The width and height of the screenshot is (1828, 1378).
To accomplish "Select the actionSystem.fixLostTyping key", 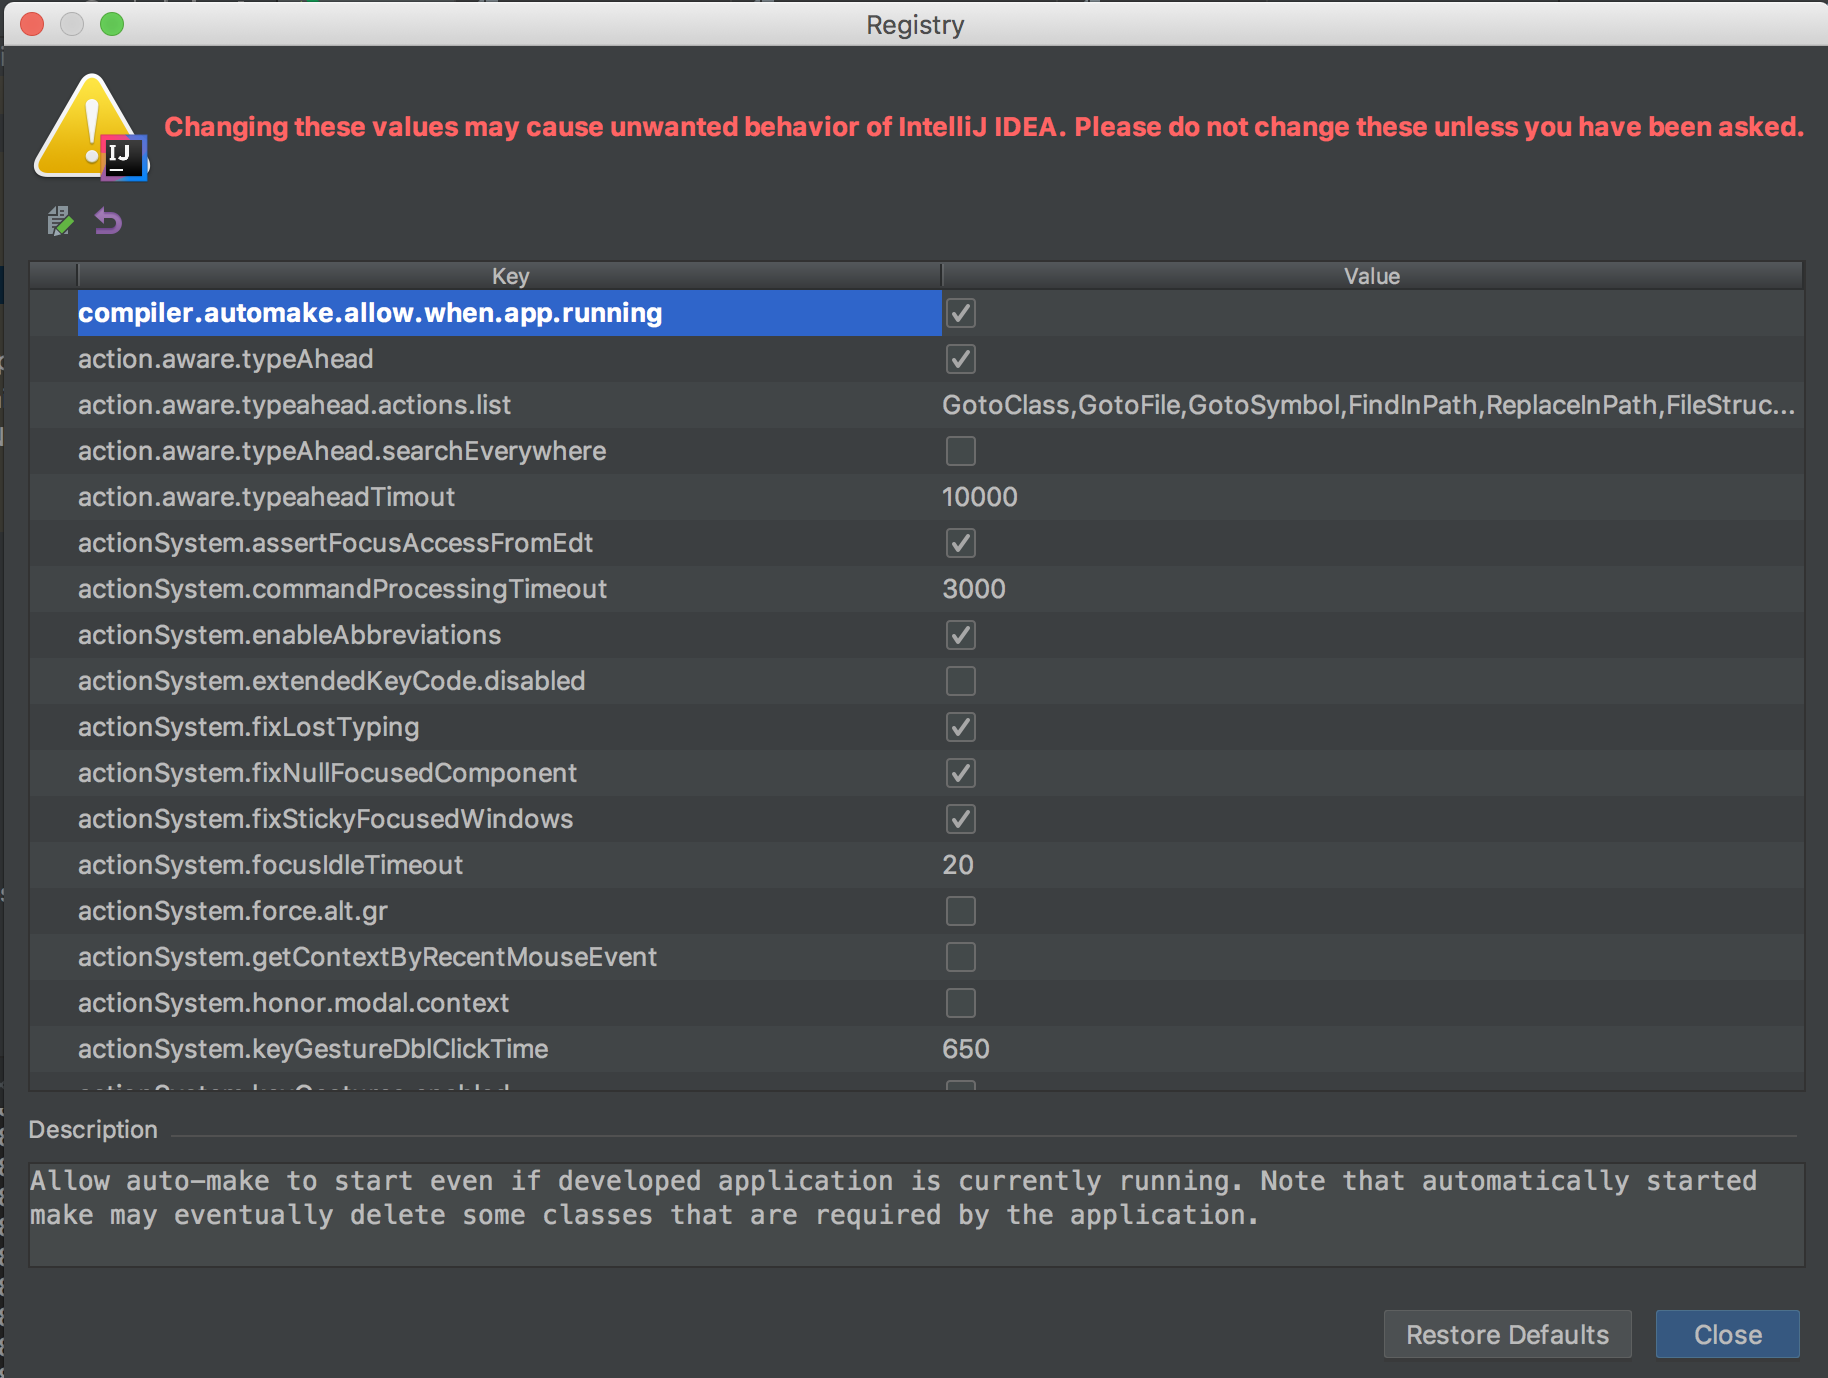I will coord(248,727).
